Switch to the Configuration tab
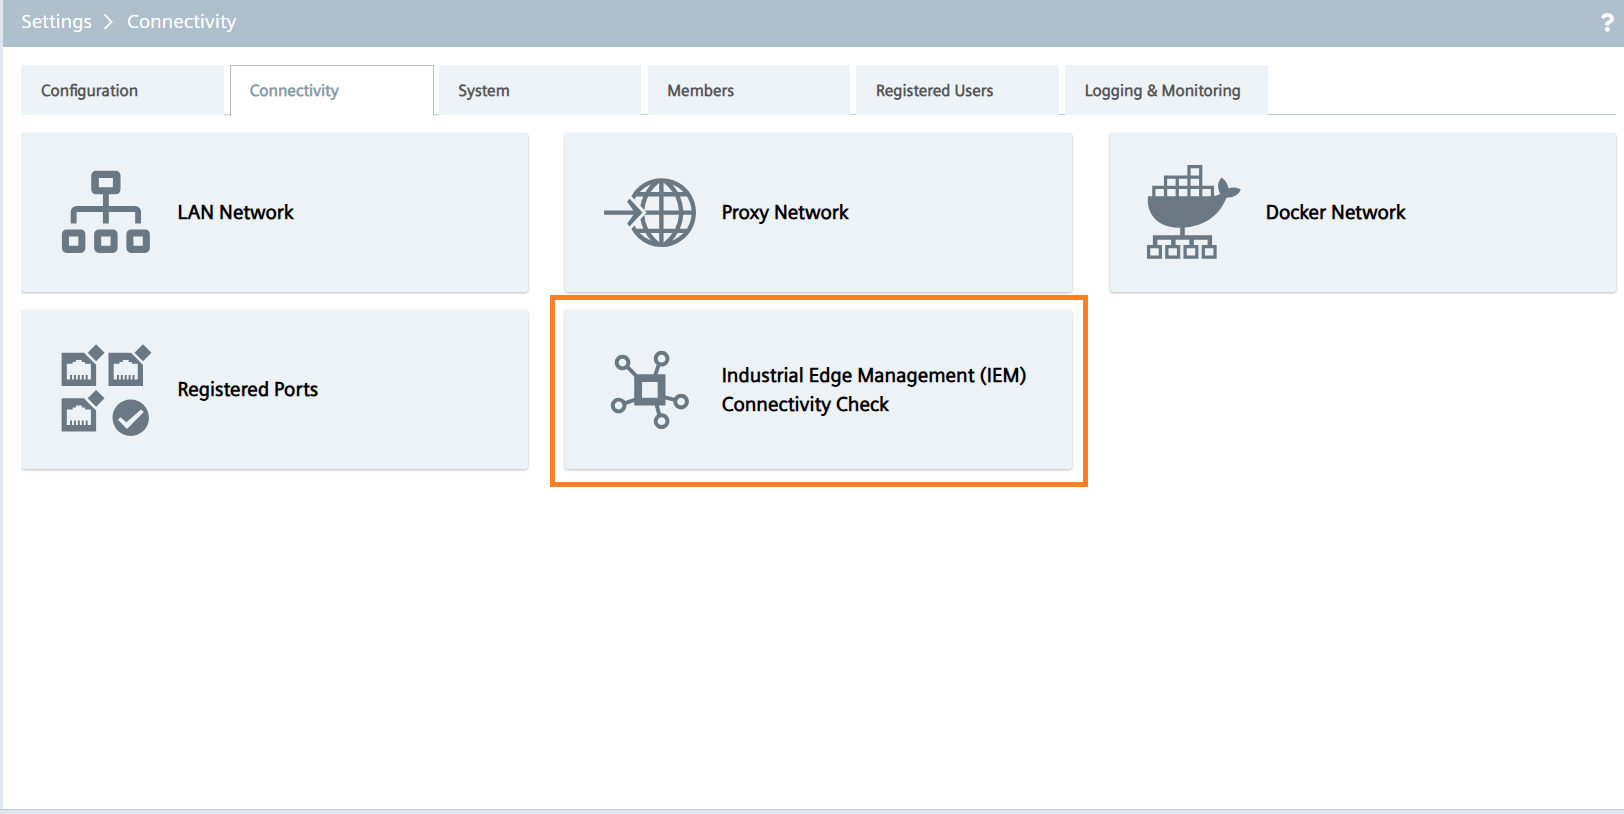Viewport: 1624px width, 814px height. (90, 91)
